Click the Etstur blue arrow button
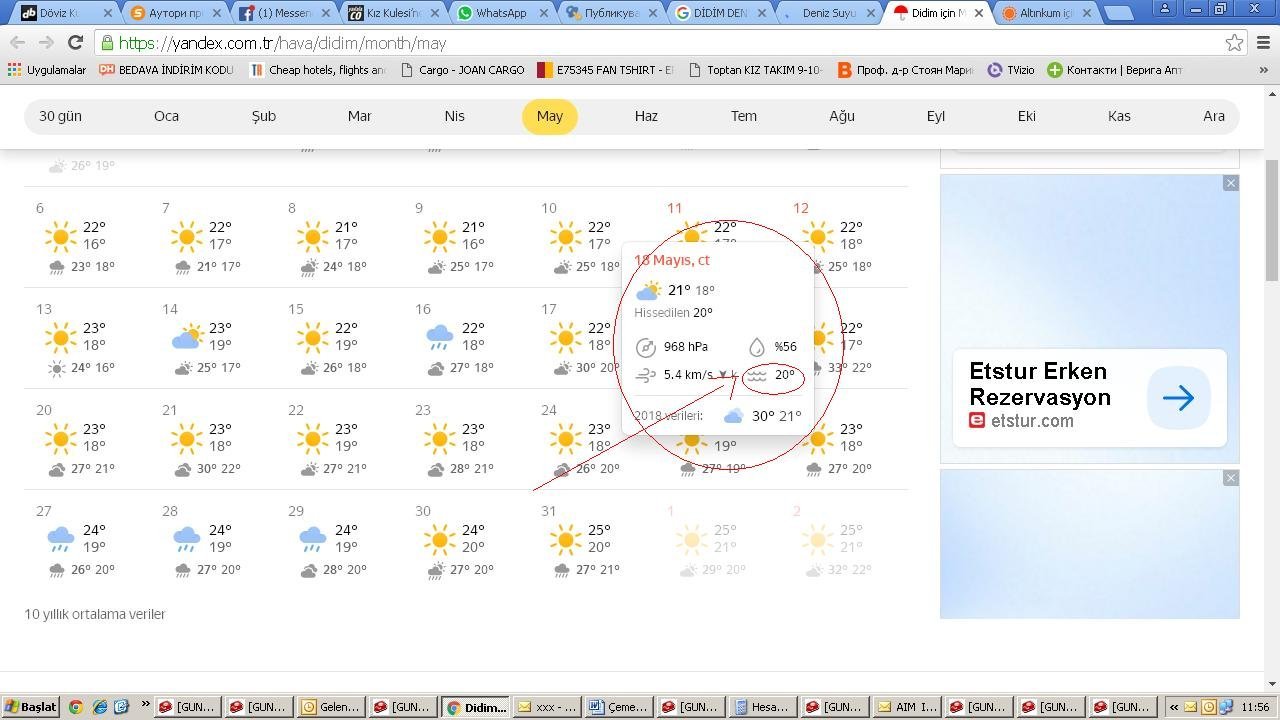The image size is (1280, 720). (x=1178, y=398)
